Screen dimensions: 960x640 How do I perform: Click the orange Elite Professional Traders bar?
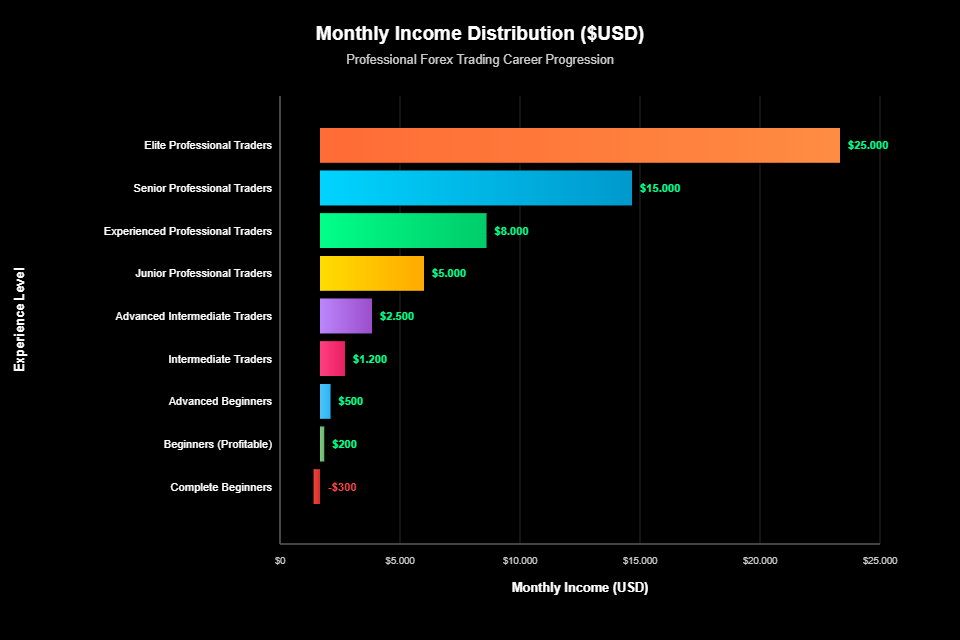pos(579,145)
